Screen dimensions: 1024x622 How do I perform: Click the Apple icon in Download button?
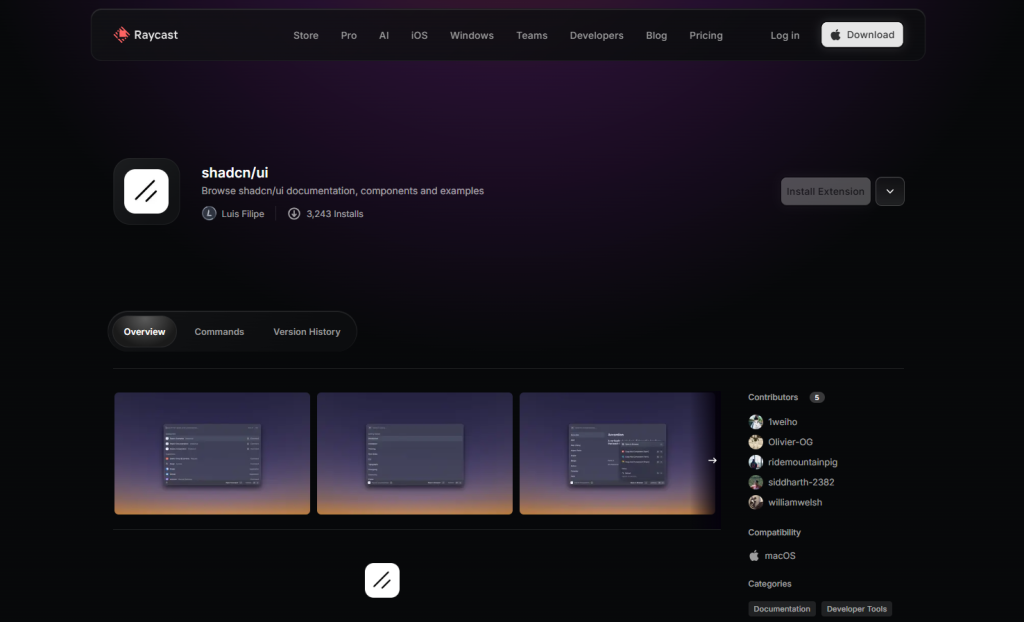835,35
